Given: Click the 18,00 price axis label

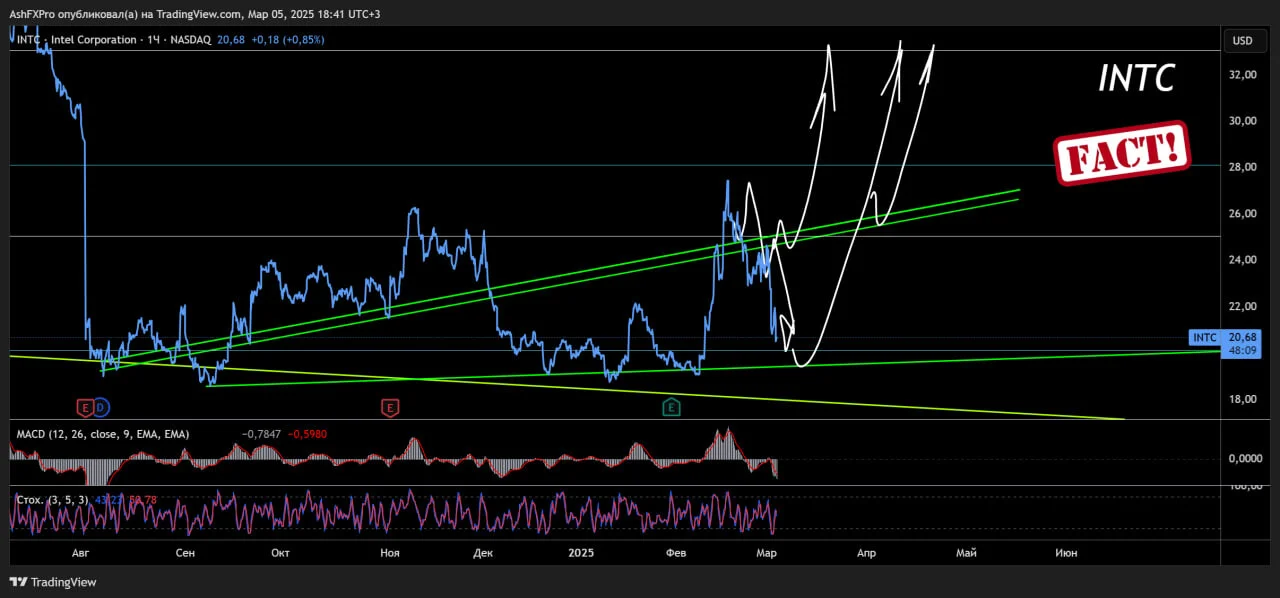Looking at the screenshot, I should pos(1243,399).
